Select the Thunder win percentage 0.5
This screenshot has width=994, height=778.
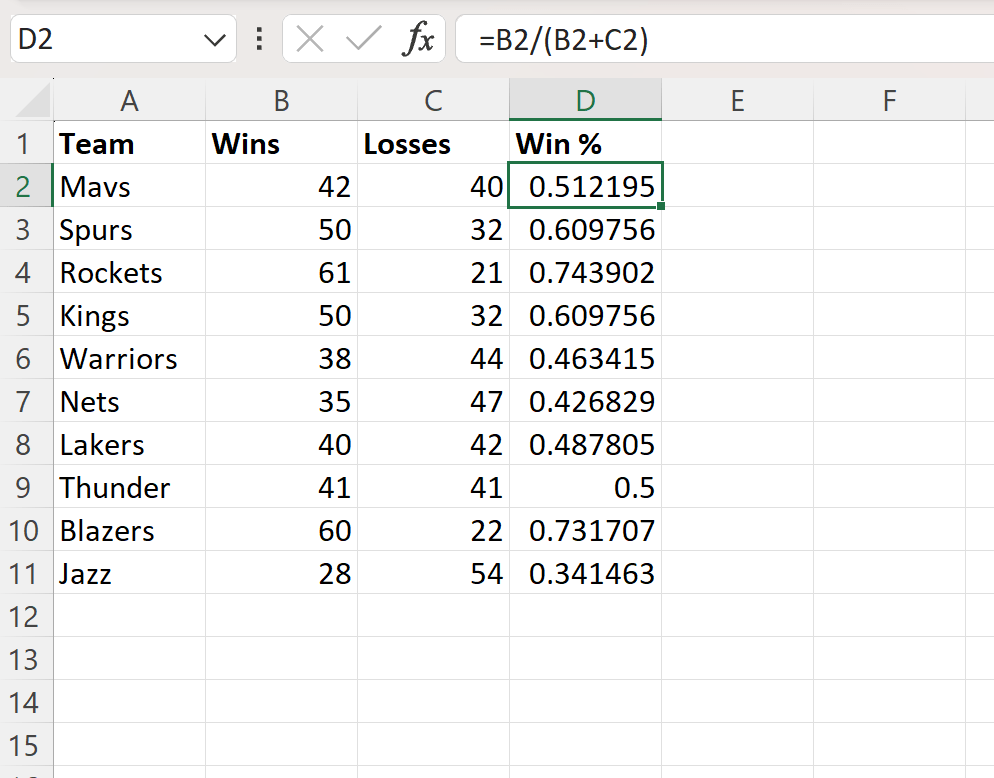pyautogui.click(x=586, y=487)
